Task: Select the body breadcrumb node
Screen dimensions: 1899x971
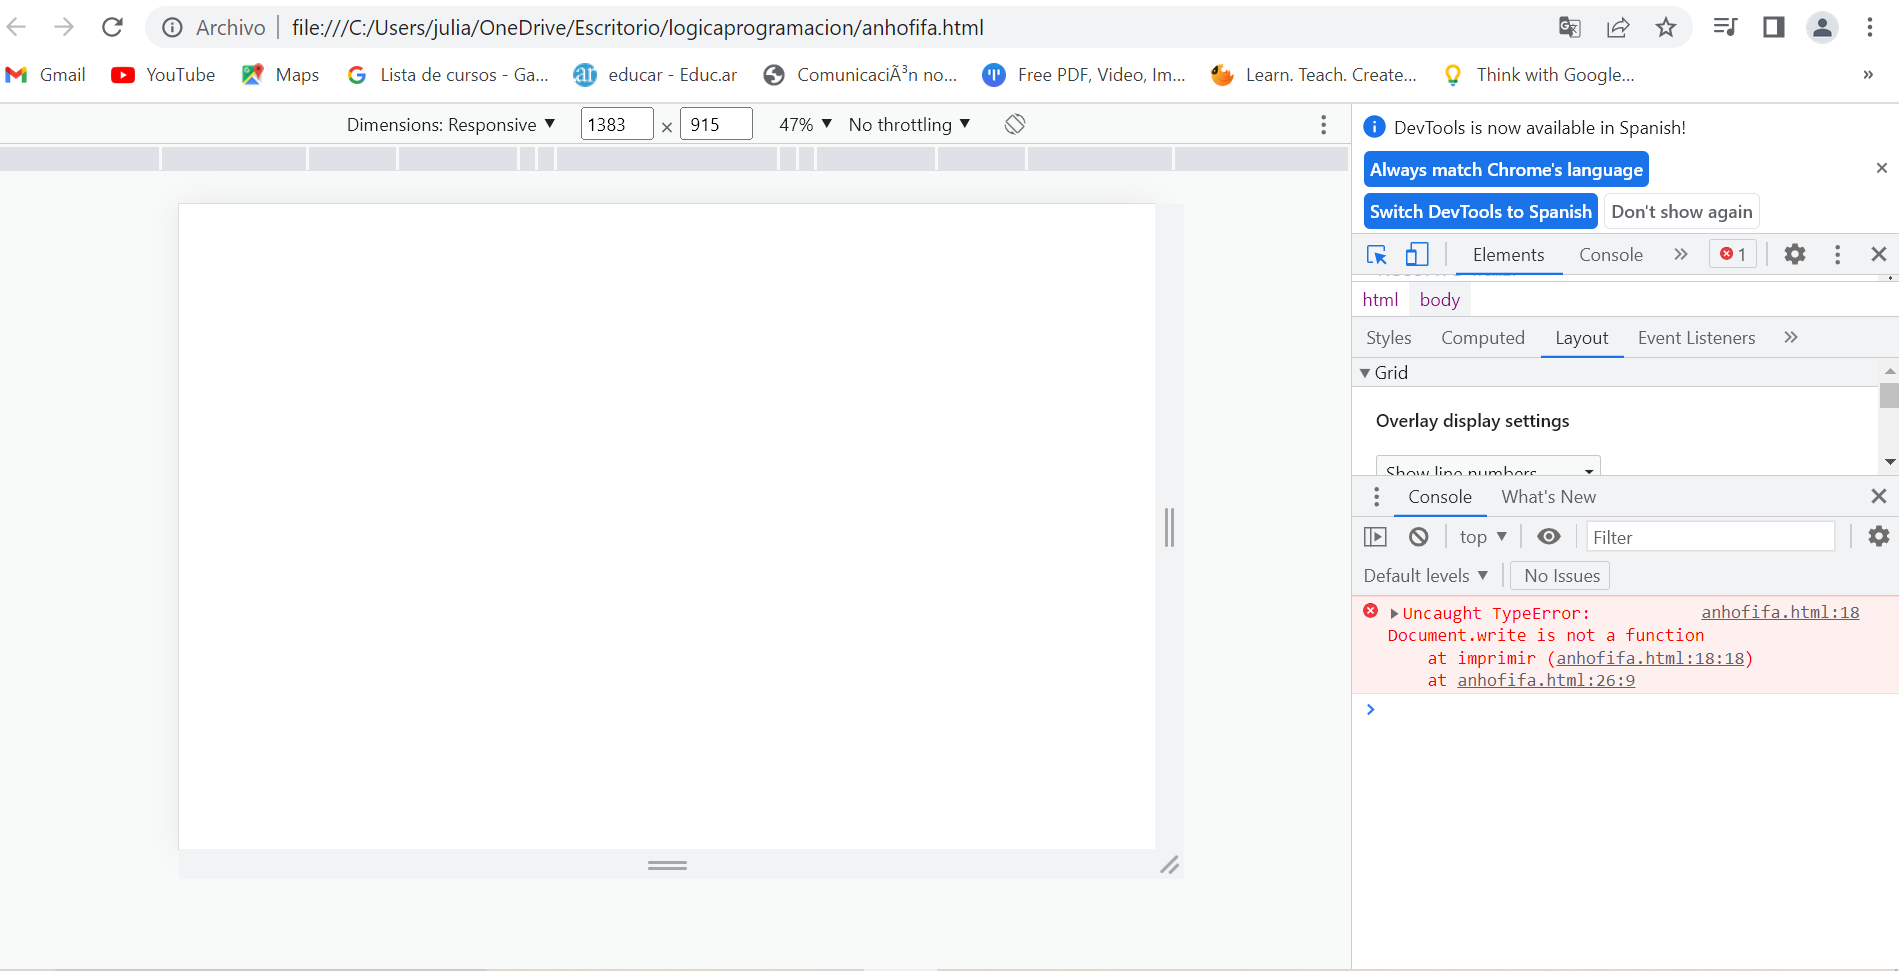Action: click(1439, 300)
